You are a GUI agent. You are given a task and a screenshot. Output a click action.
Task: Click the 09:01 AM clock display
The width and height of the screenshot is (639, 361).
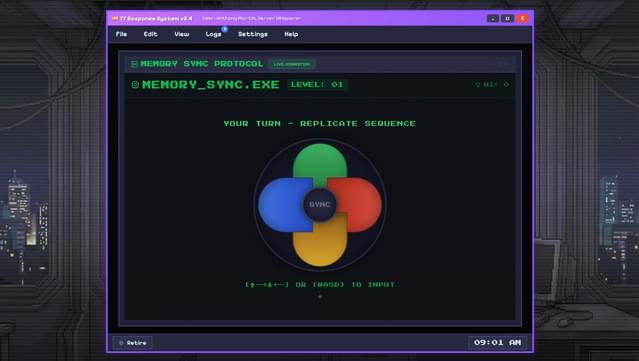(497, 342)
